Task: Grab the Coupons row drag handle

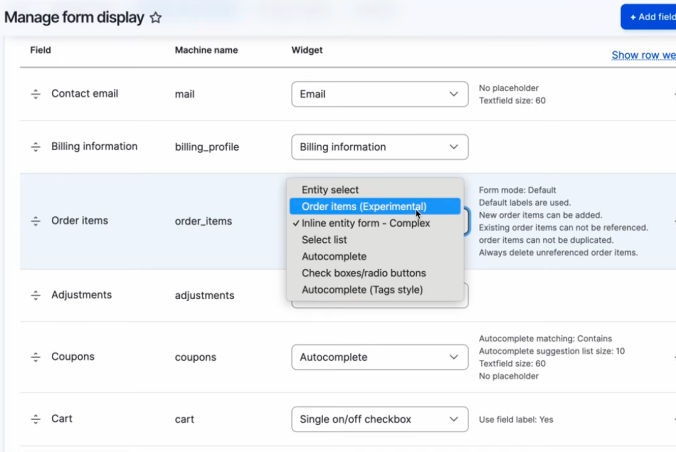Action: pyautogui.click(x=35, y=357)
